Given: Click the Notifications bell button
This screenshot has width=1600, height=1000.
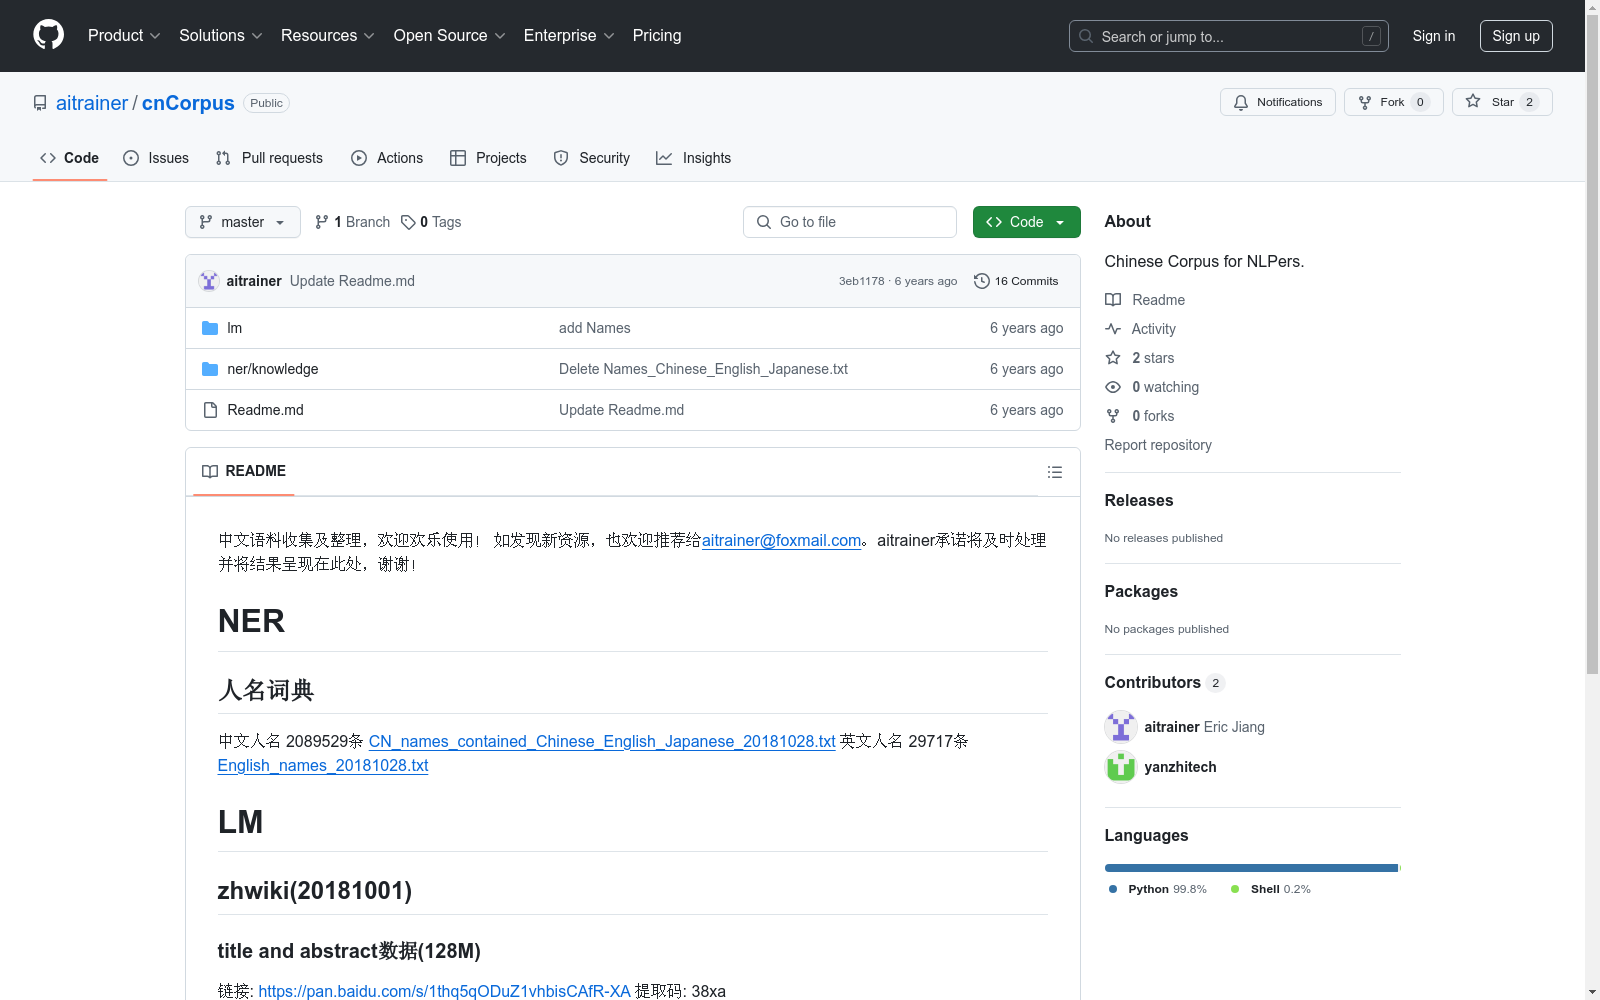Looking at the screenshot, I should point(1277,102).
